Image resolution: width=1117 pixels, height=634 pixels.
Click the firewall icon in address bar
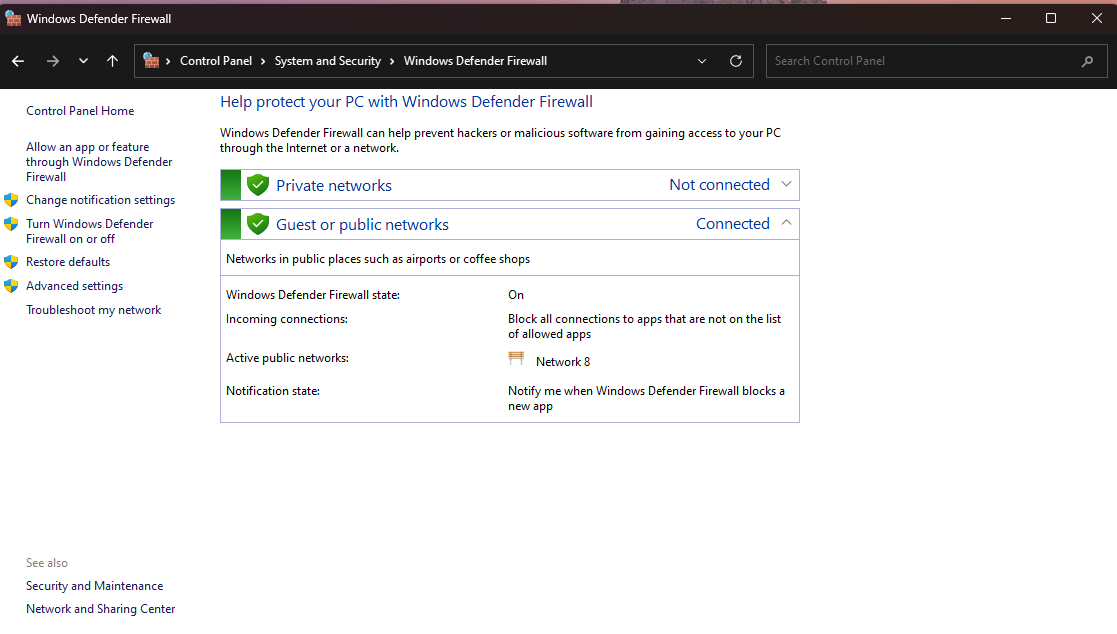[152, 61]
